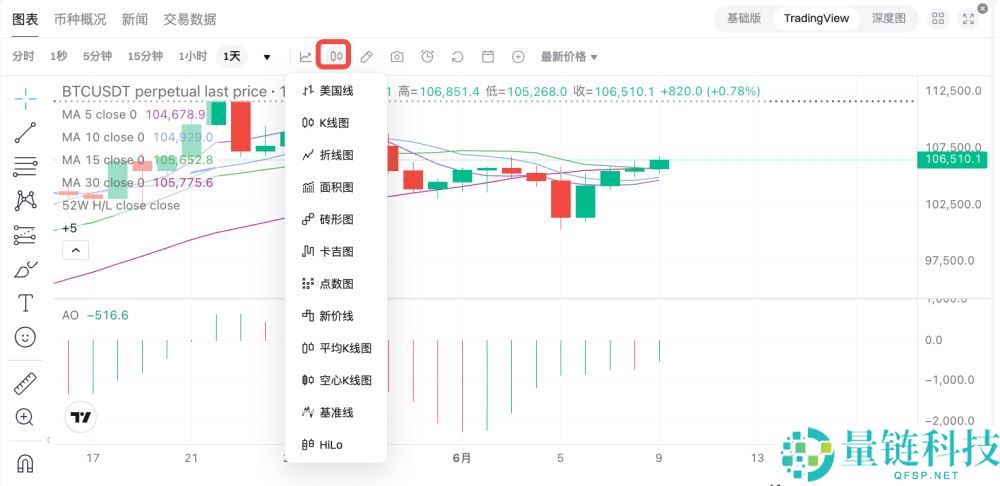
Task: Click the MA 15 close indicator legend
Action: [138, 160]
